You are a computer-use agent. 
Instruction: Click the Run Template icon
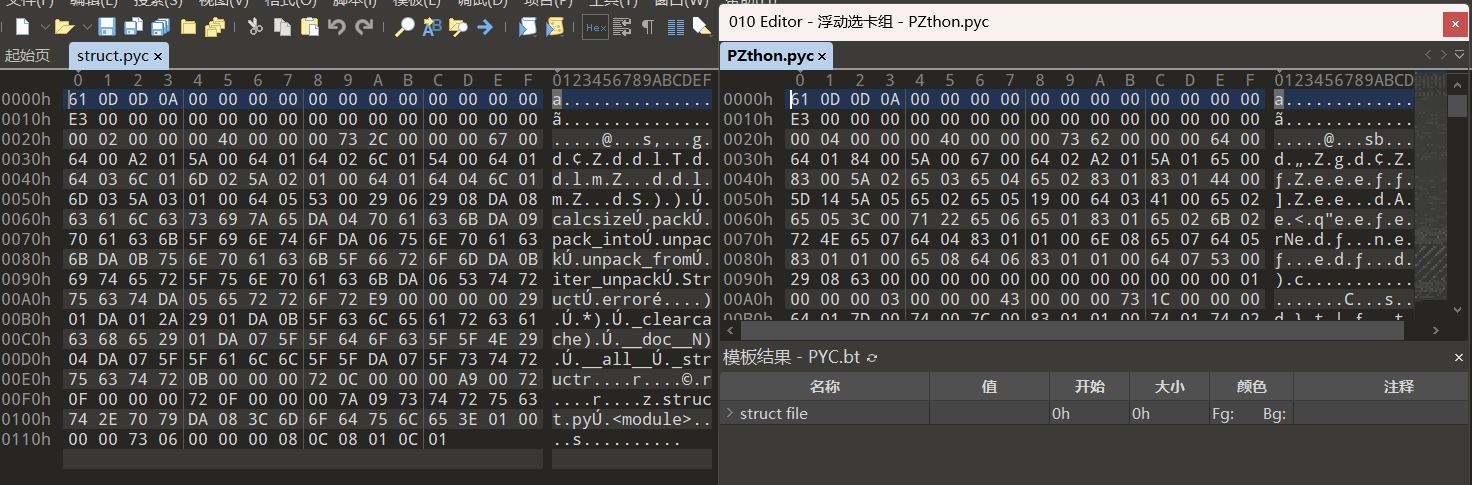554,27
